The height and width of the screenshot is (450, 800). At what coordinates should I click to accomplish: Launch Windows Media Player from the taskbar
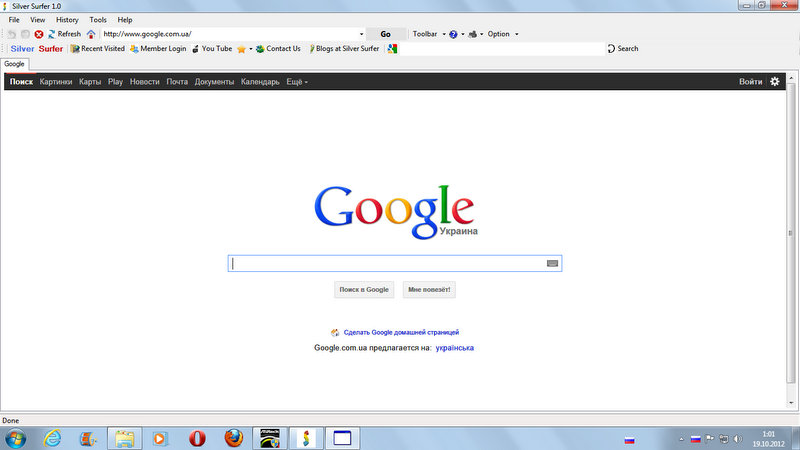point(160,439)
